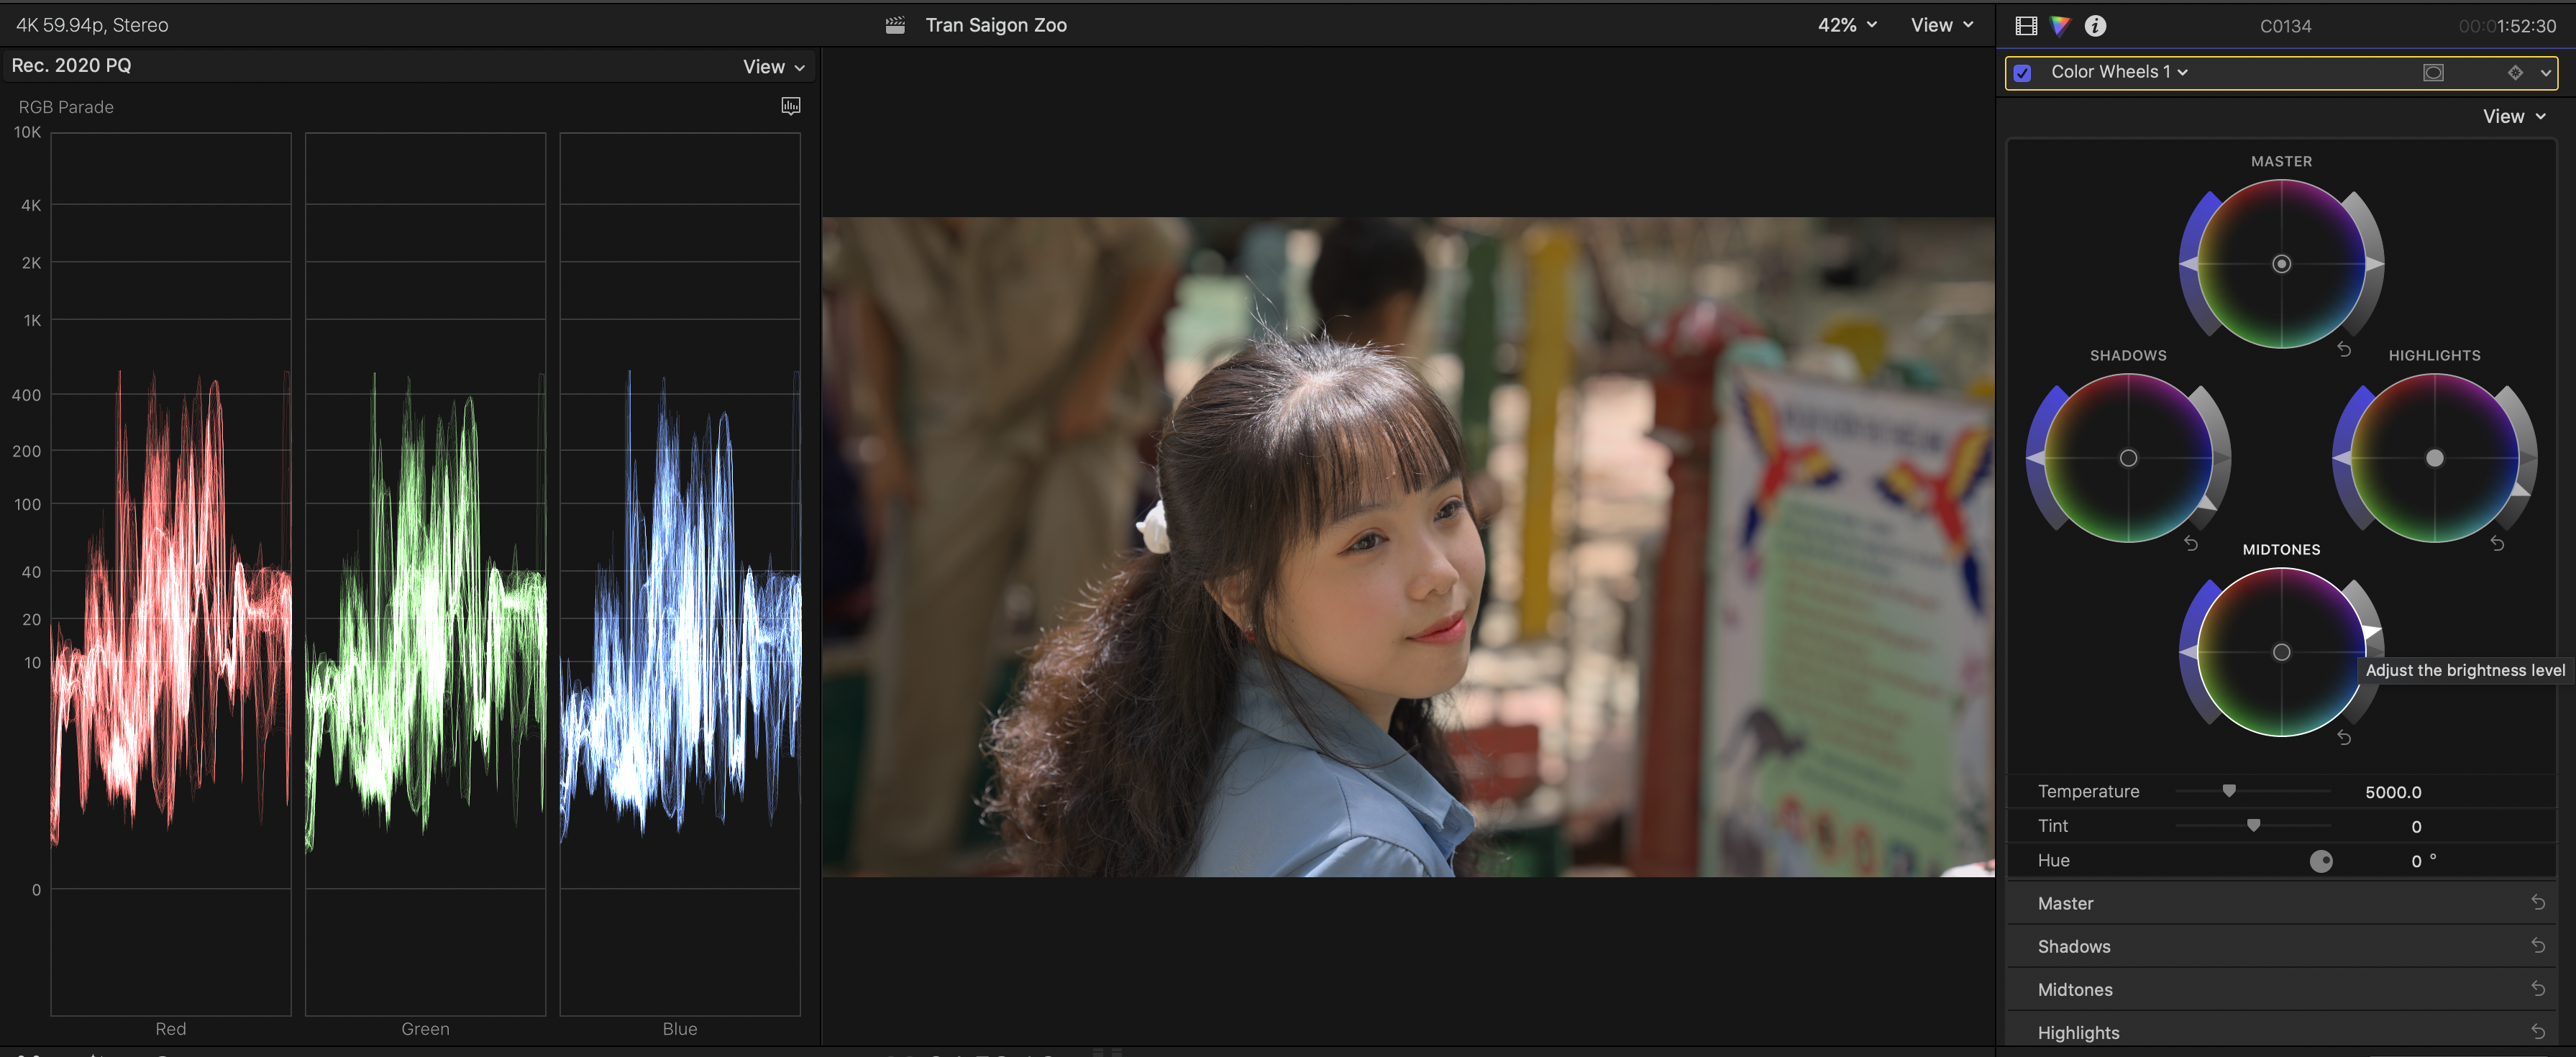Reset the Master color wheel
Image resolution: width=2576 pixels, height=1057 pixels.
tap(2344, 350)
